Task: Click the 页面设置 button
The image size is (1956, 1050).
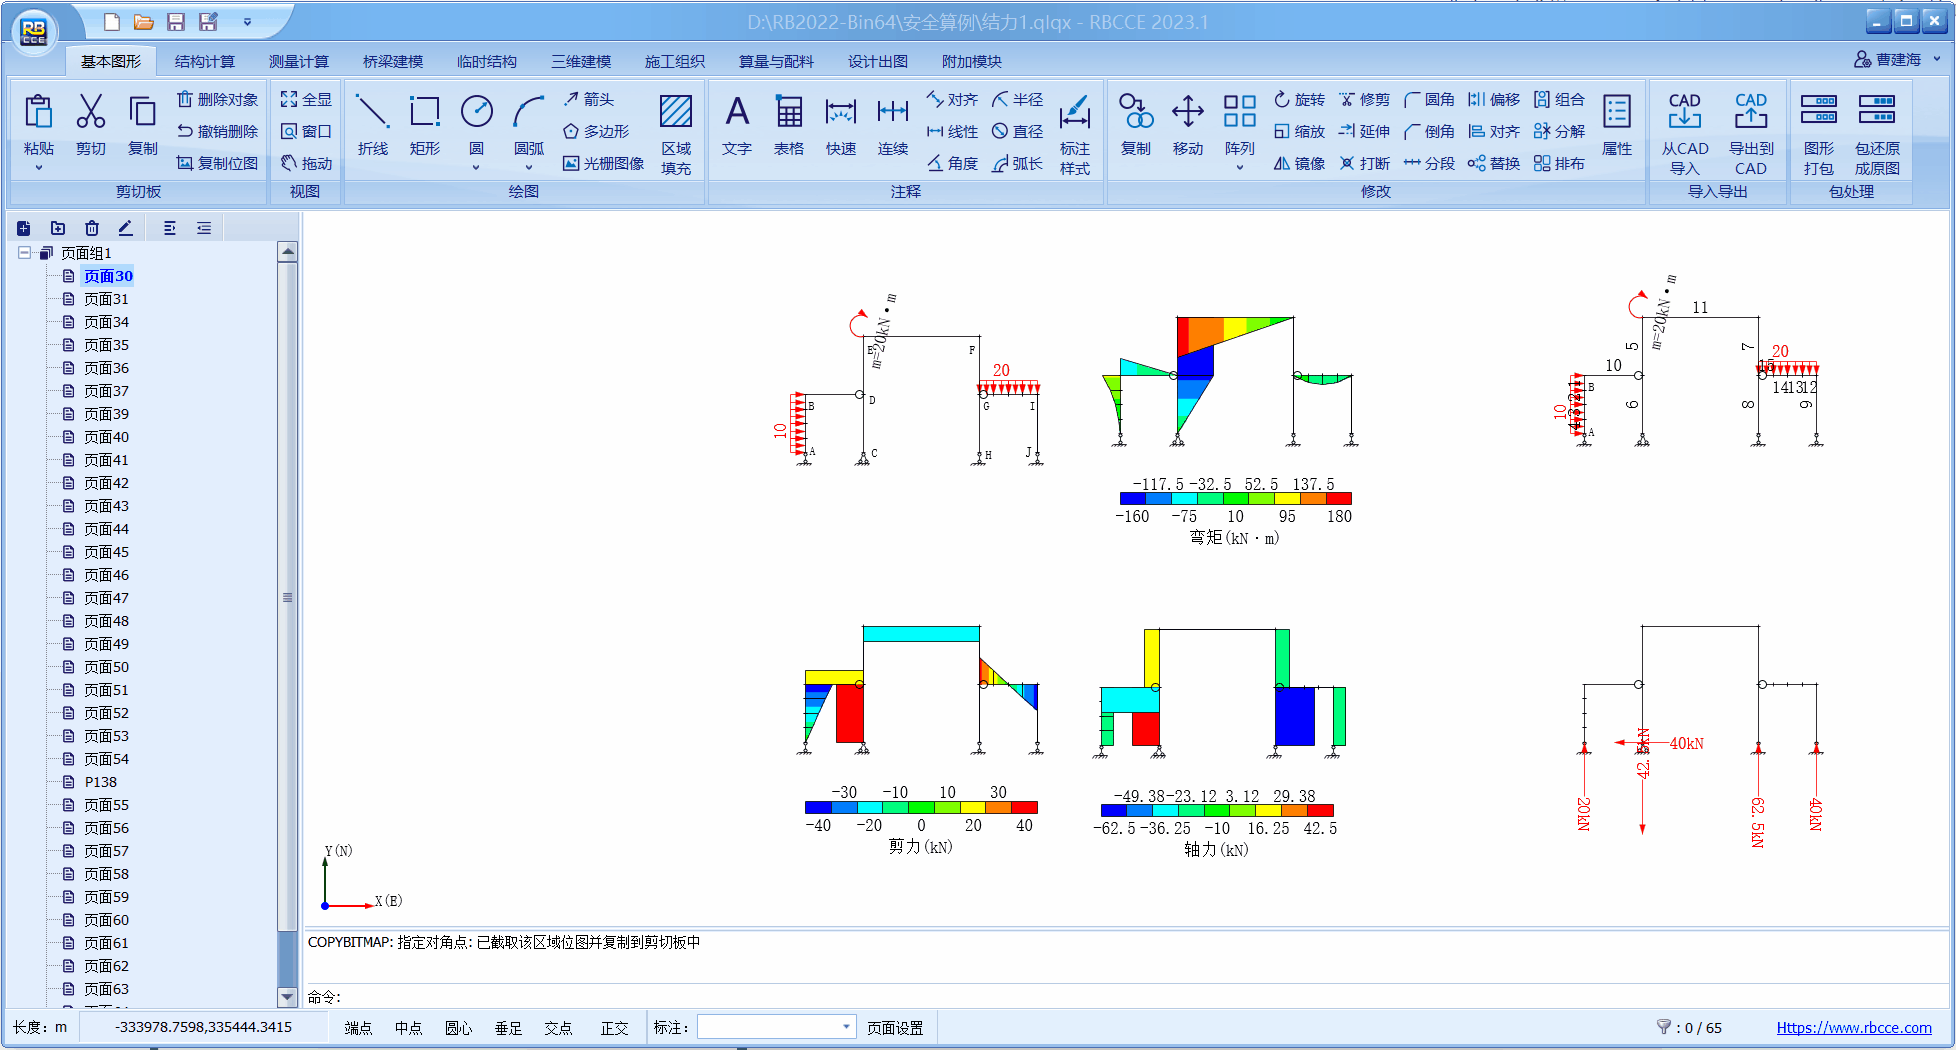Action: coord(895,1028)
